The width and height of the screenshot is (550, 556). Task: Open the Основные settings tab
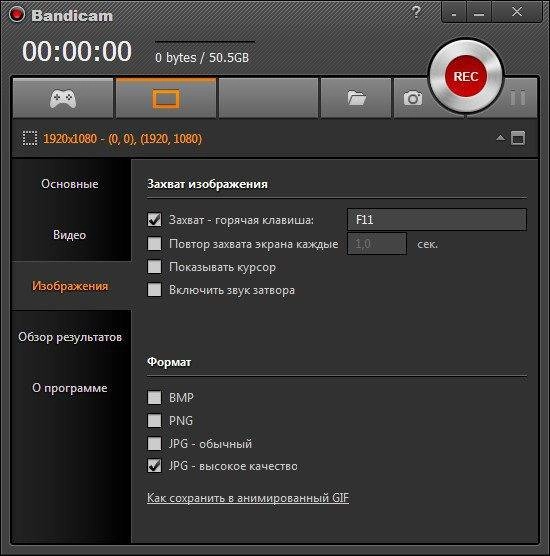[x=70, y=184]
